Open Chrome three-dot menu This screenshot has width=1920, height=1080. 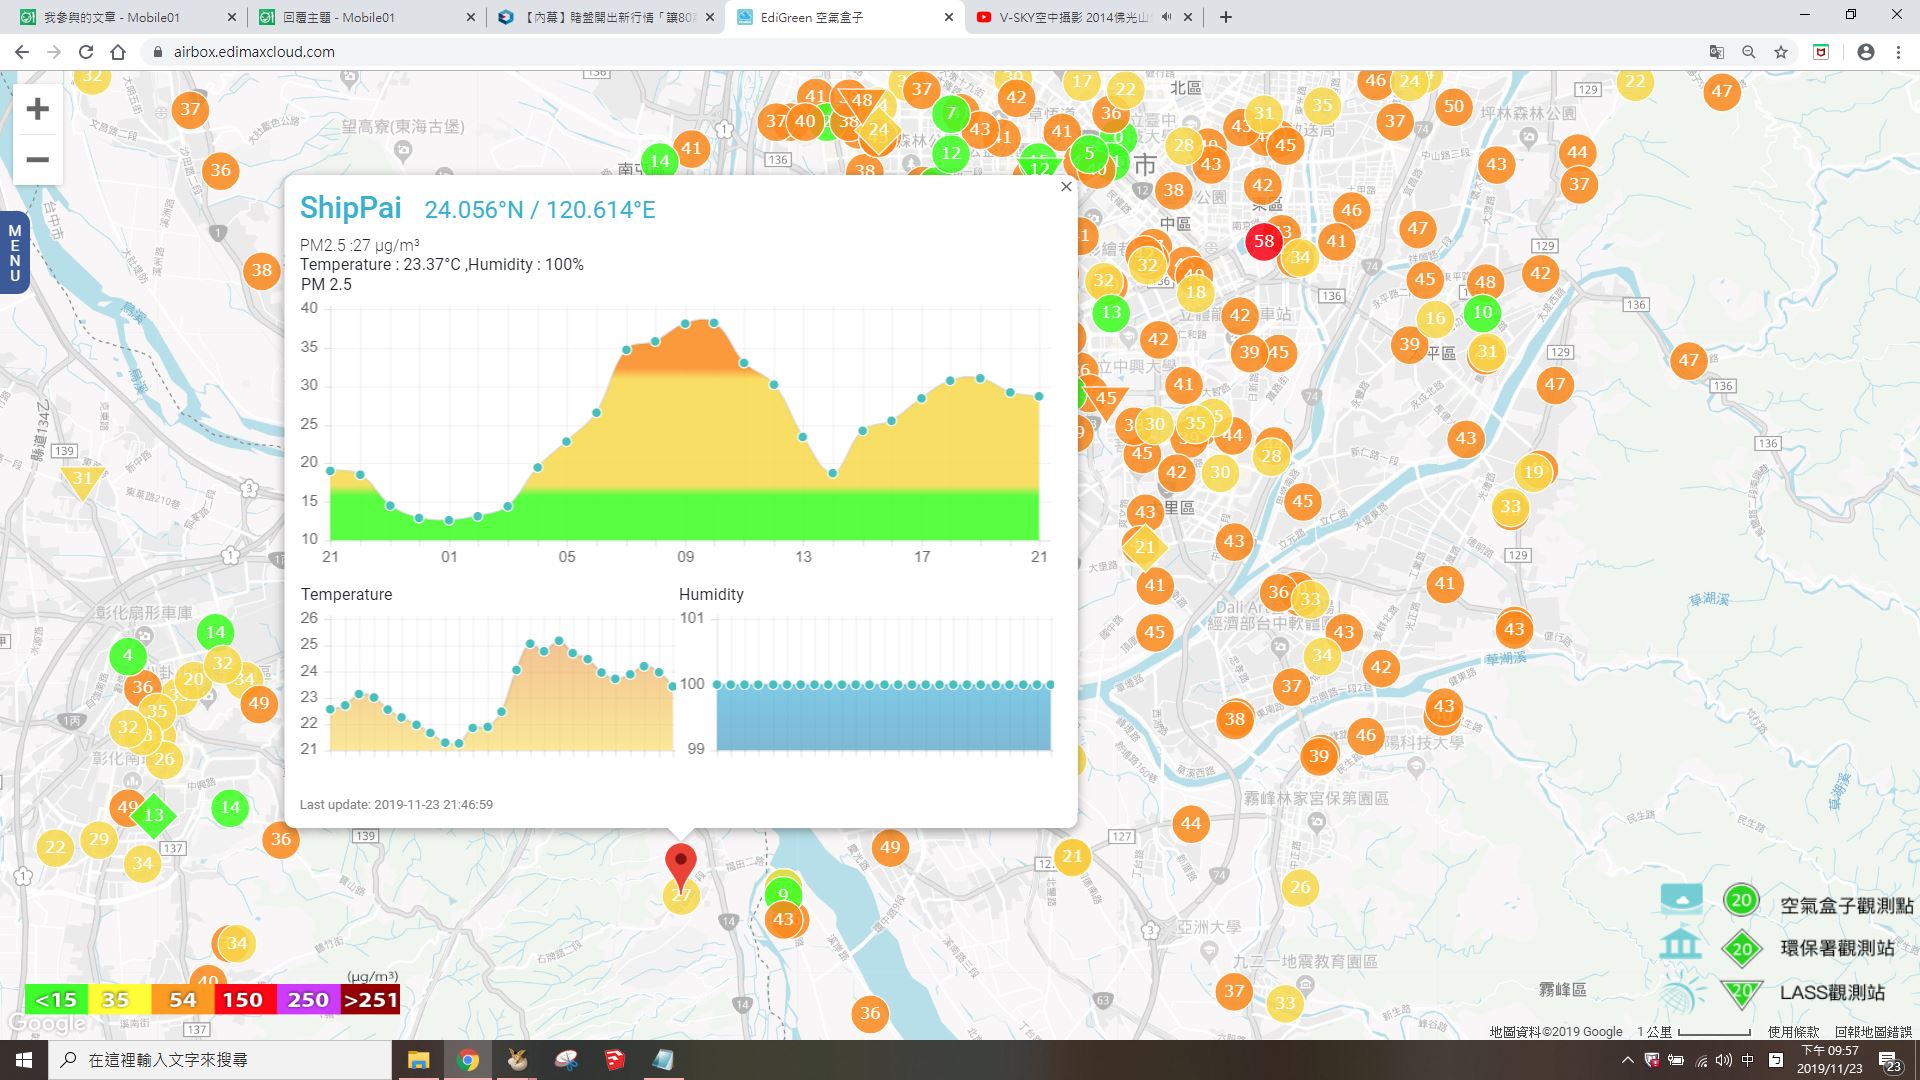point(1898,52)
